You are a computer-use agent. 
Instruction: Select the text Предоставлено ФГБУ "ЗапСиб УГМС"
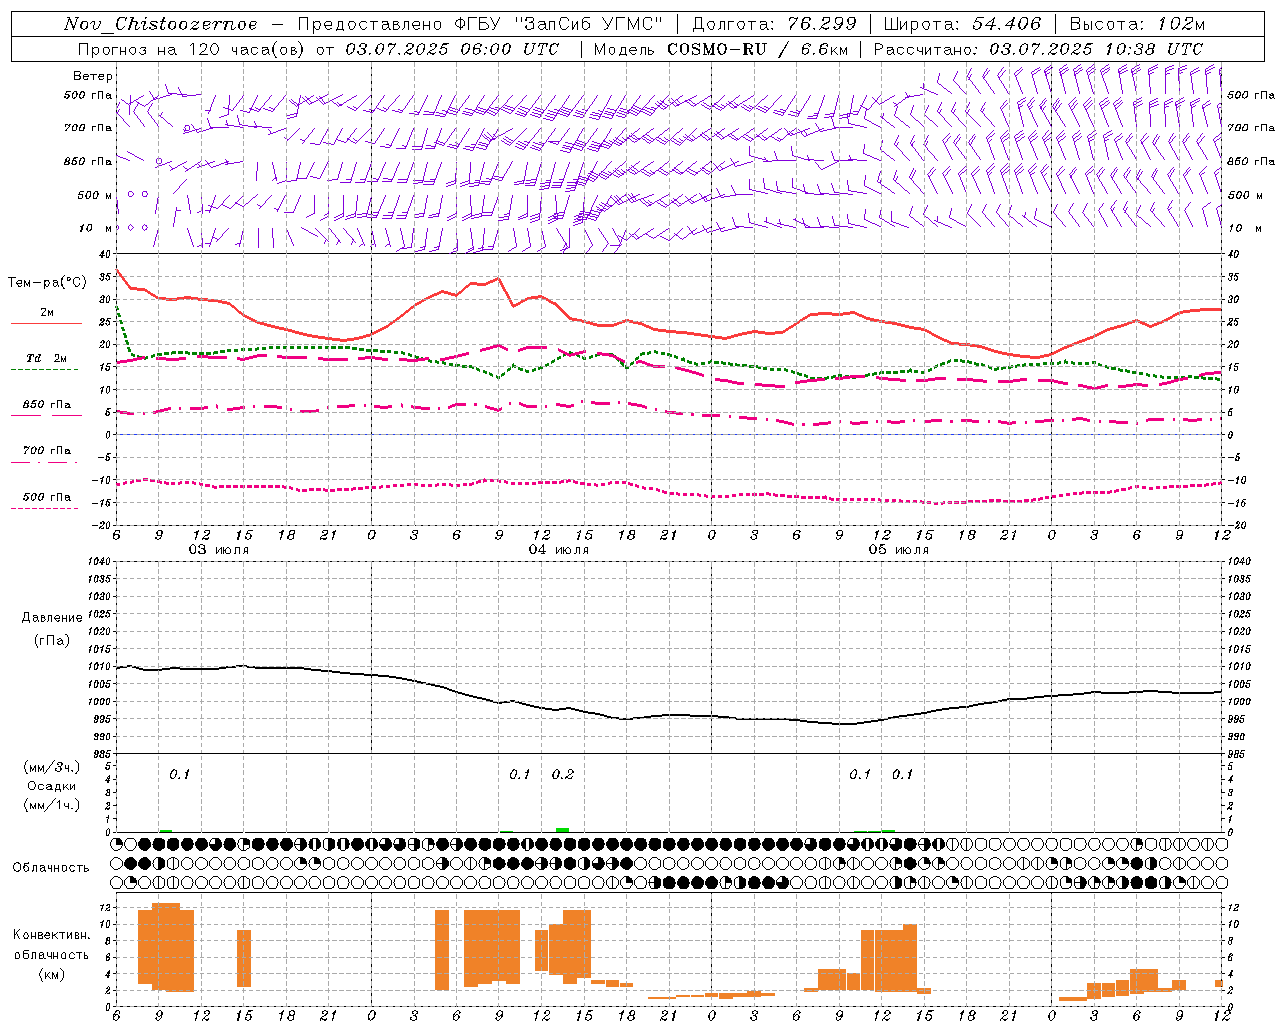[481, 24]
